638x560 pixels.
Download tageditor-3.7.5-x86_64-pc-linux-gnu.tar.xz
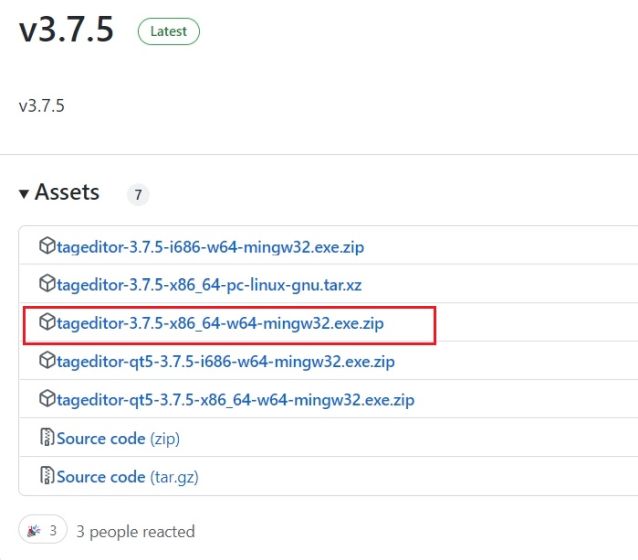pyautogui.click(x=209, y=285)
